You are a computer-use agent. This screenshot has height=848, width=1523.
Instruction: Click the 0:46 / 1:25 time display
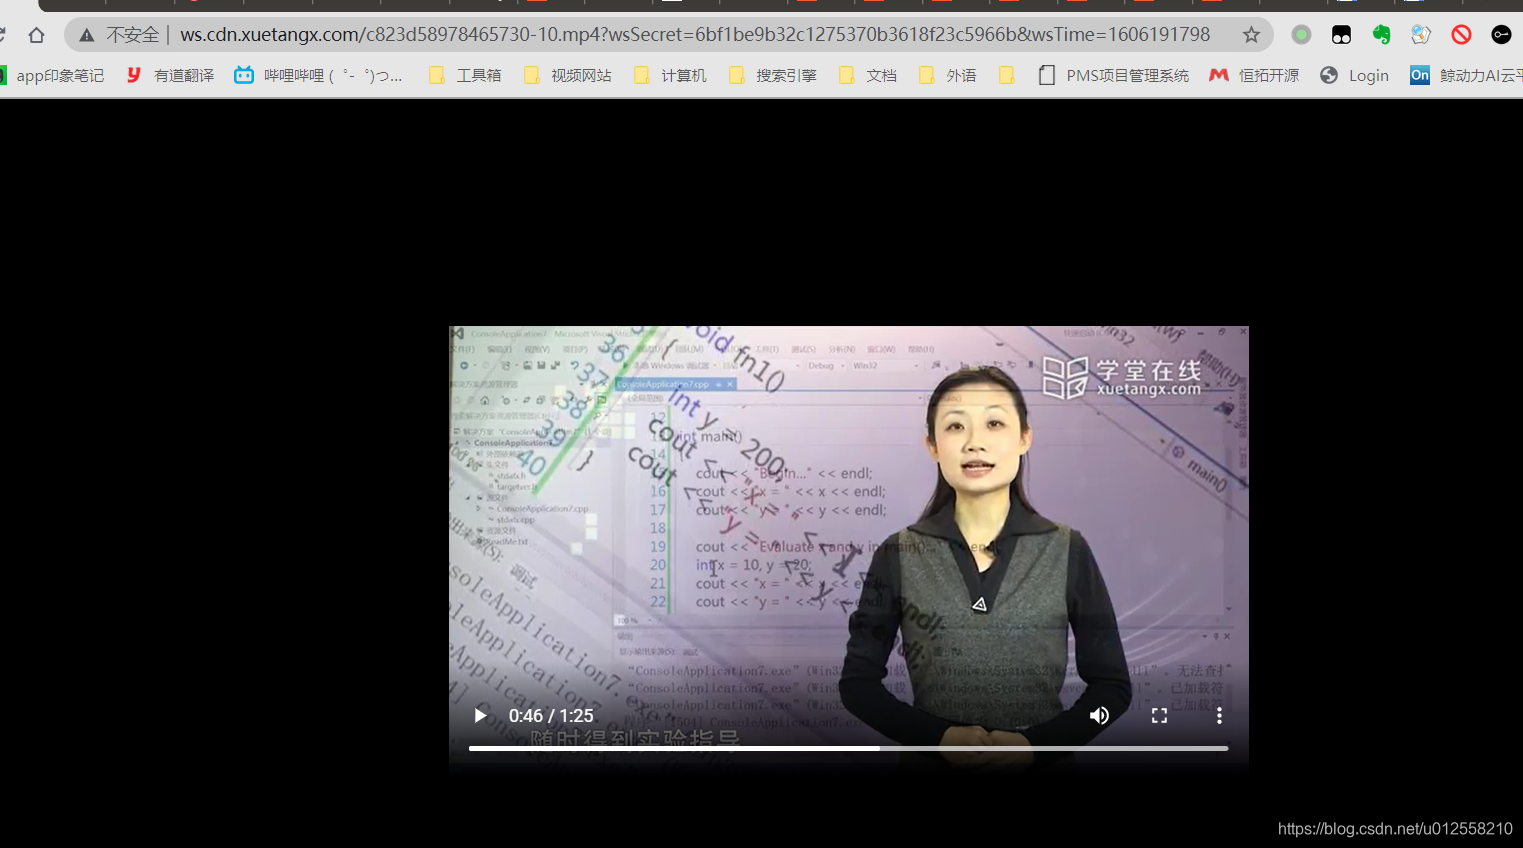(x=551, y=716)
